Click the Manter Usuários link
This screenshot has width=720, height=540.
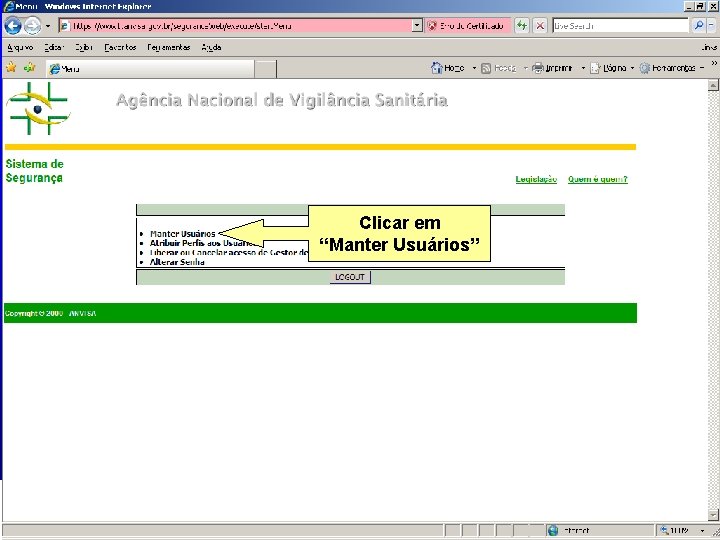pos(182,234)
